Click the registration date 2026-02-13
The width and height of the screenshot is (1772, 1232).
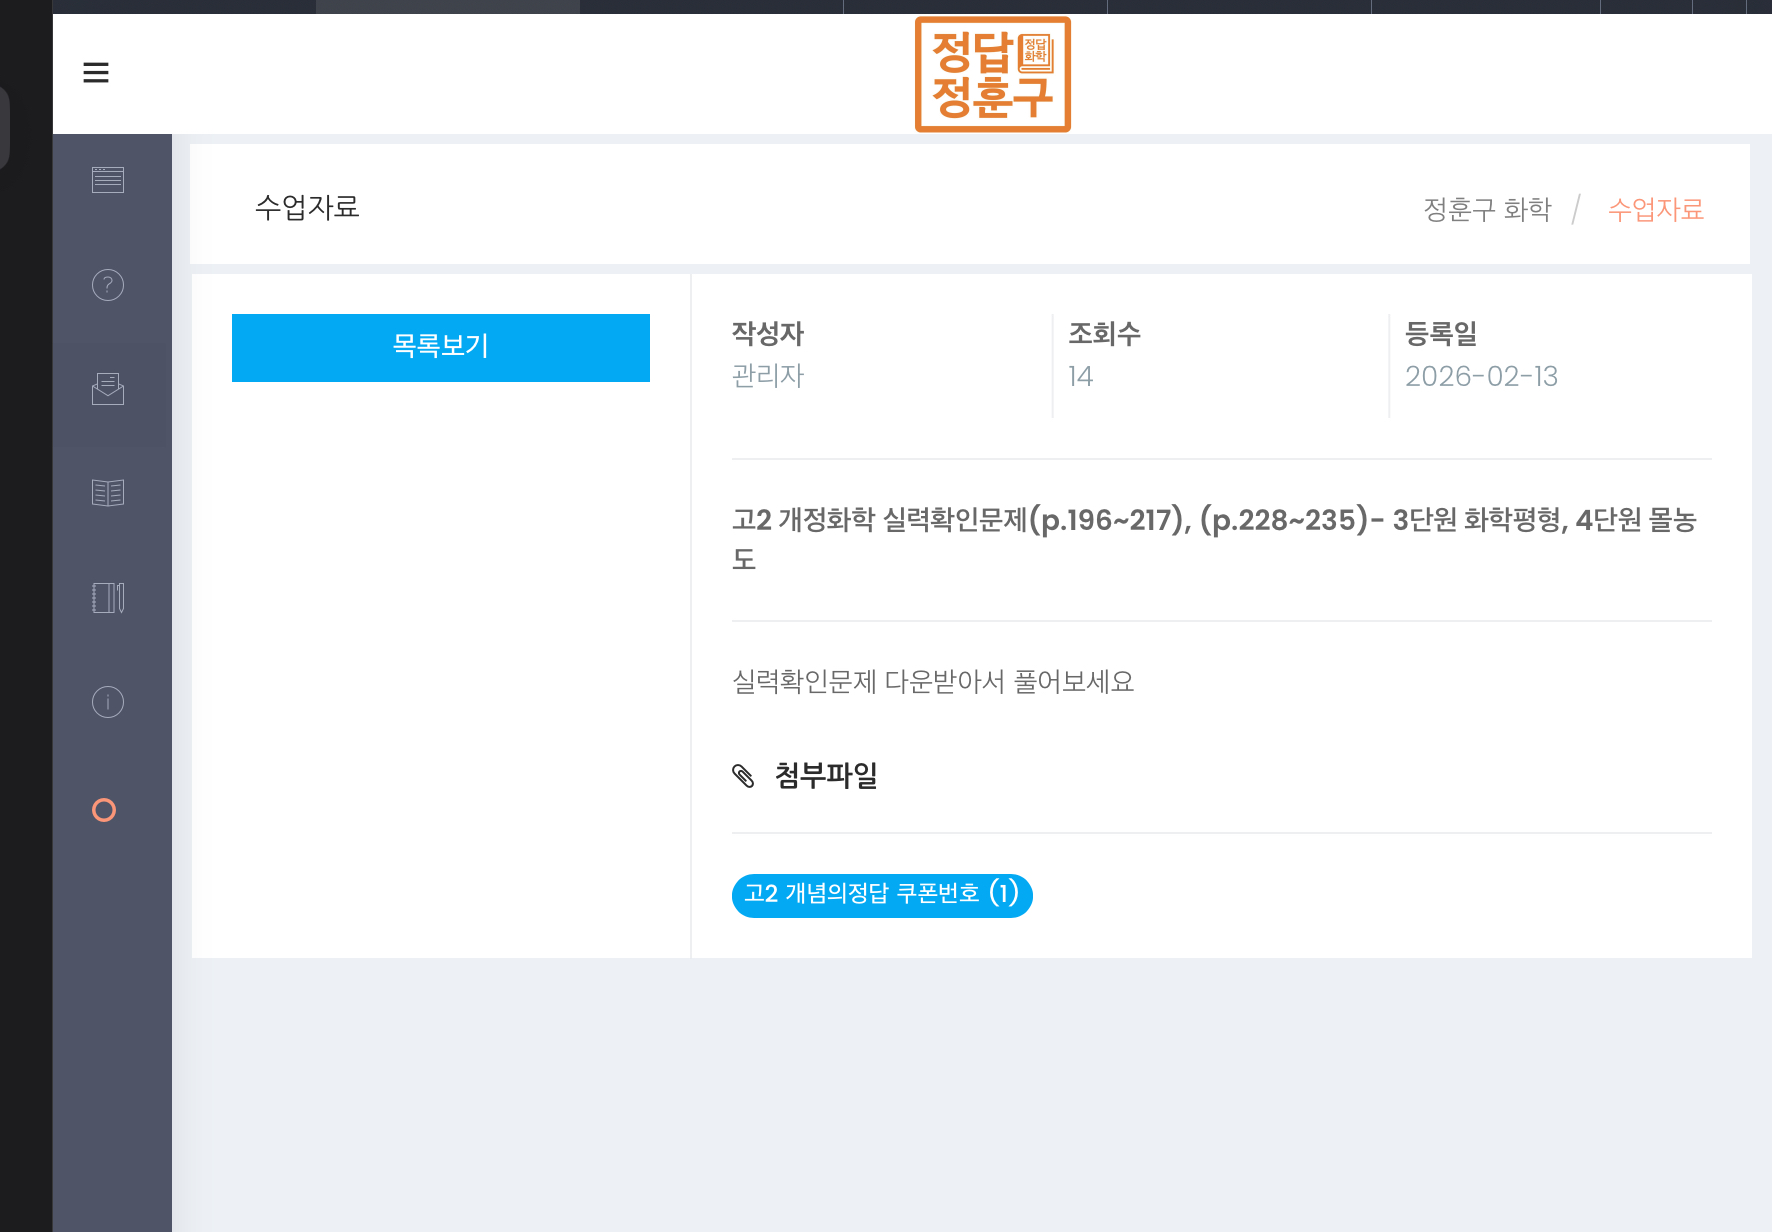click(1481, 377)
